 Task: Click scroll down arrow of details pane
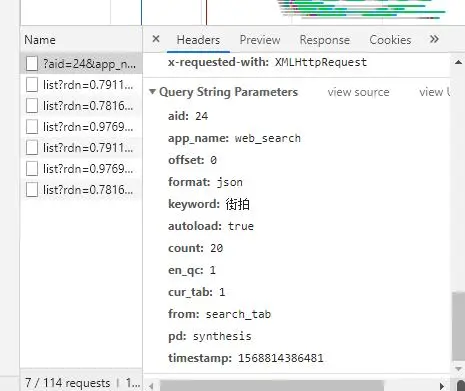point(458,369)
